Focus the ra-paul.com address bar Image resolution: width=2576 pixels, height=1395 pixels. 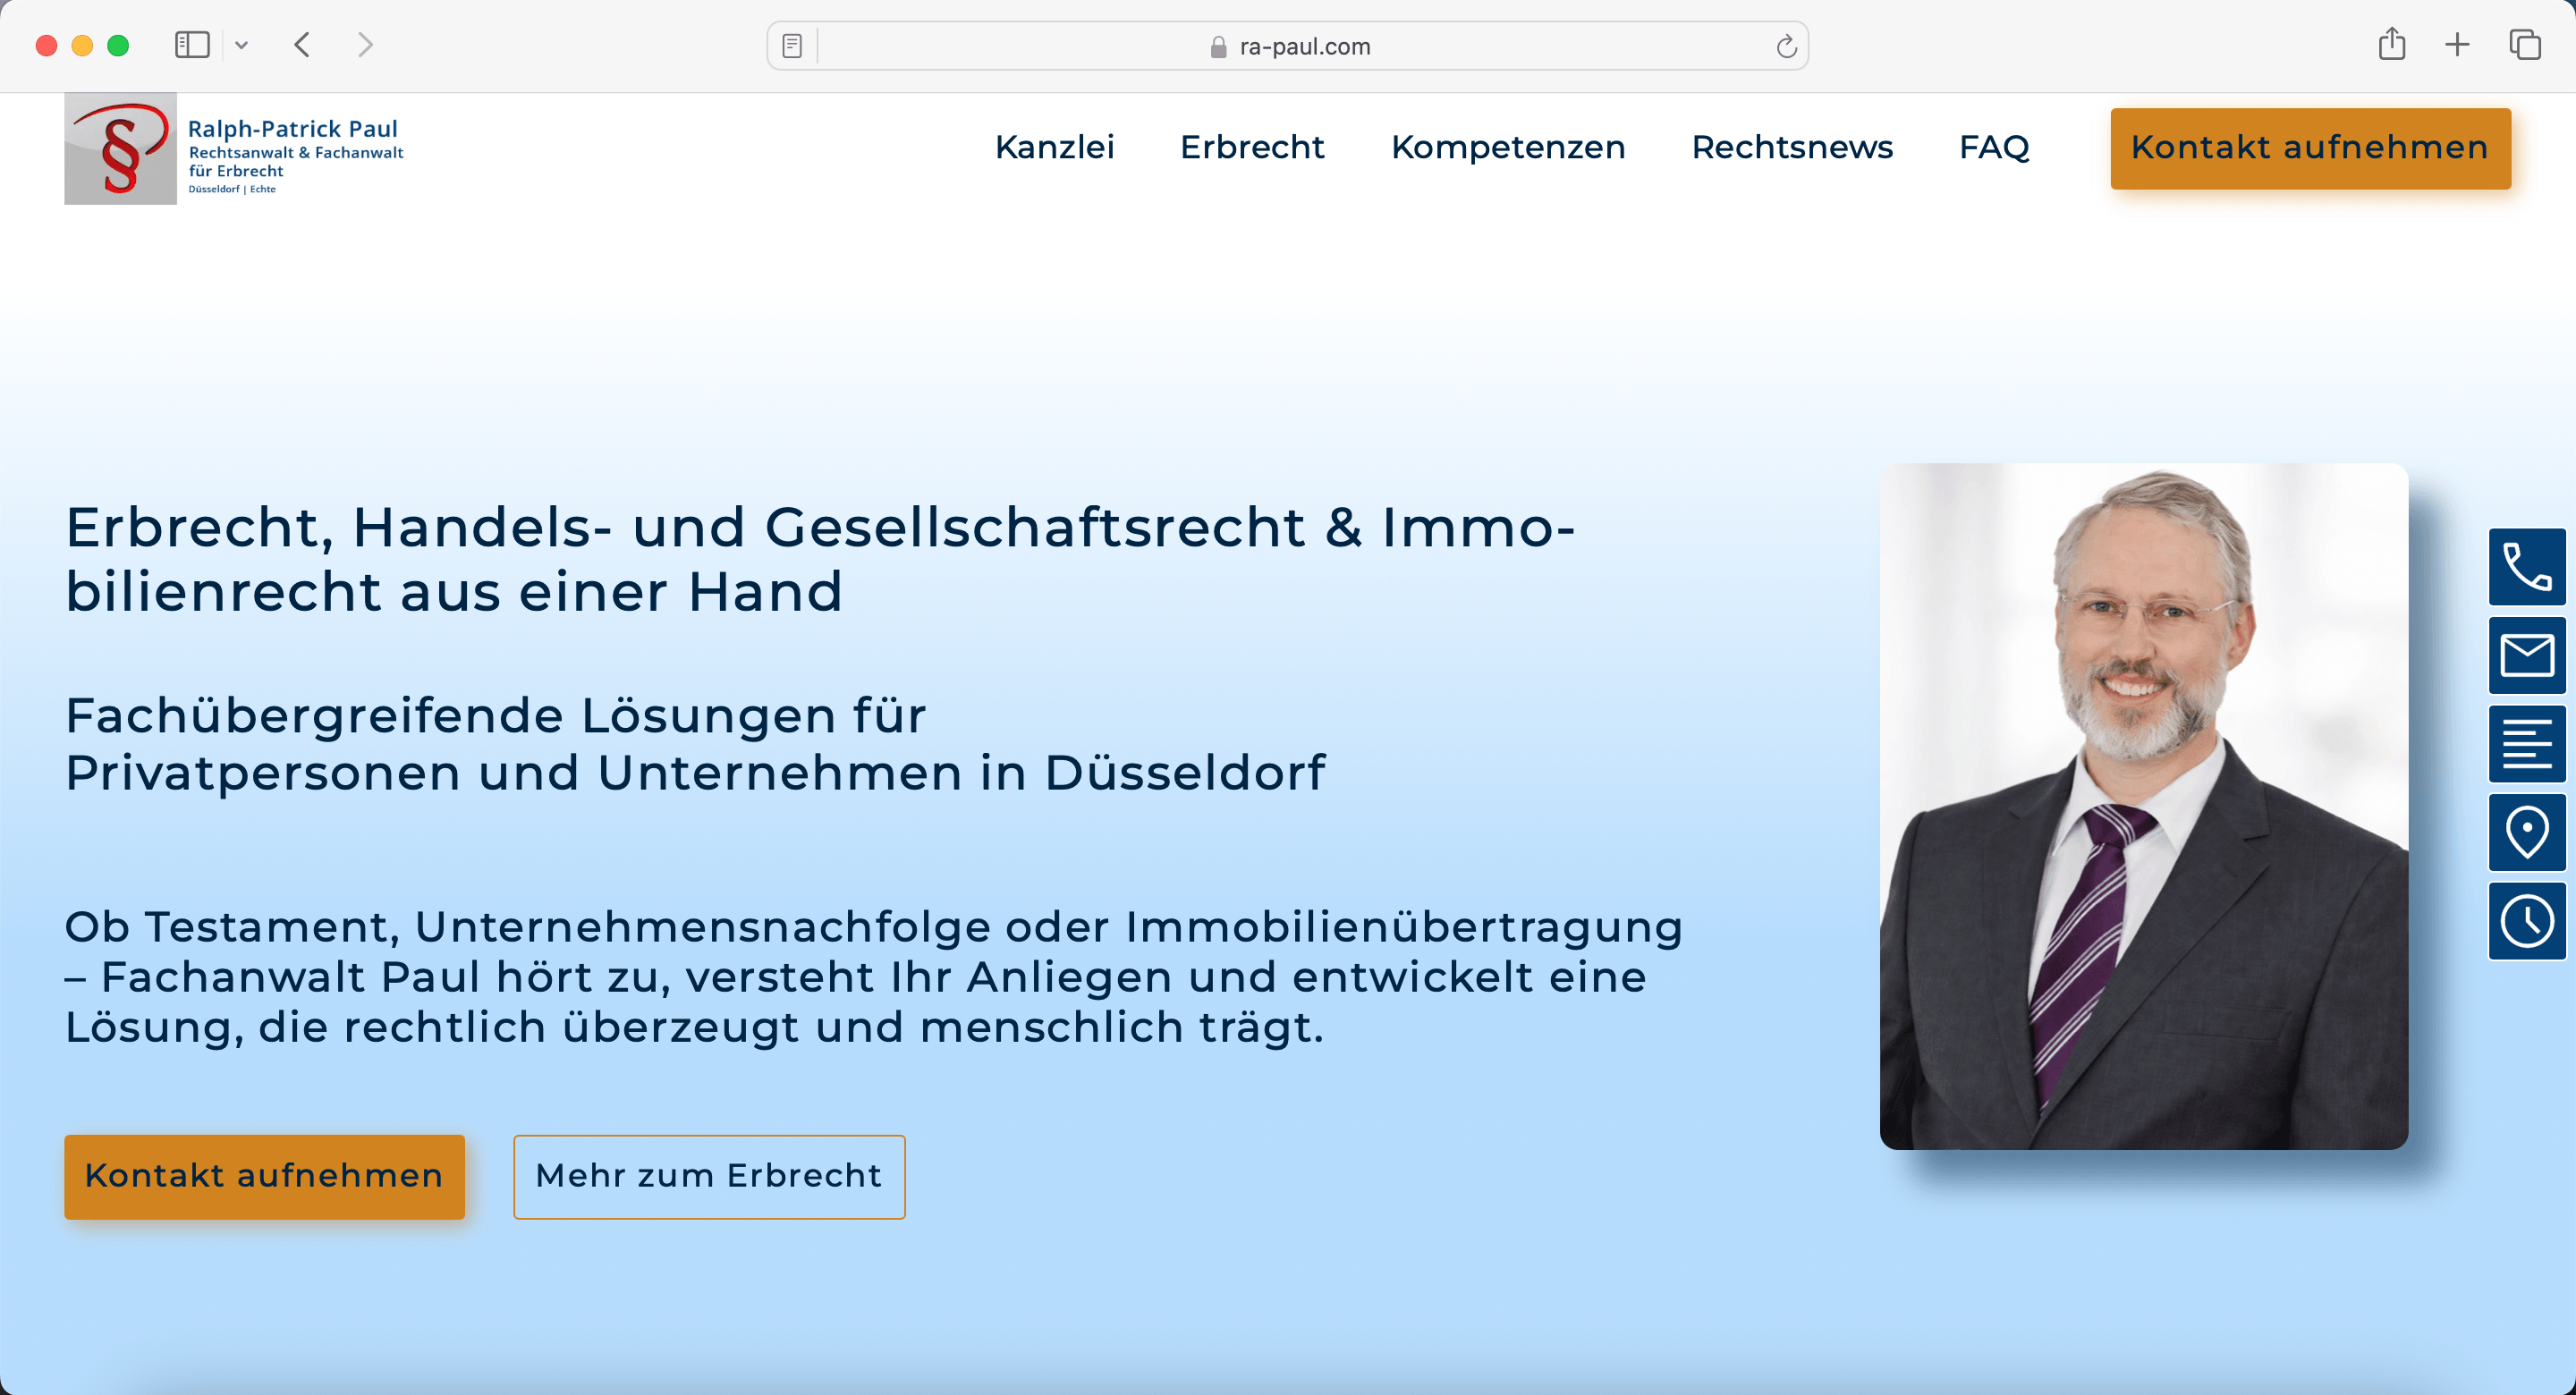1288,46
